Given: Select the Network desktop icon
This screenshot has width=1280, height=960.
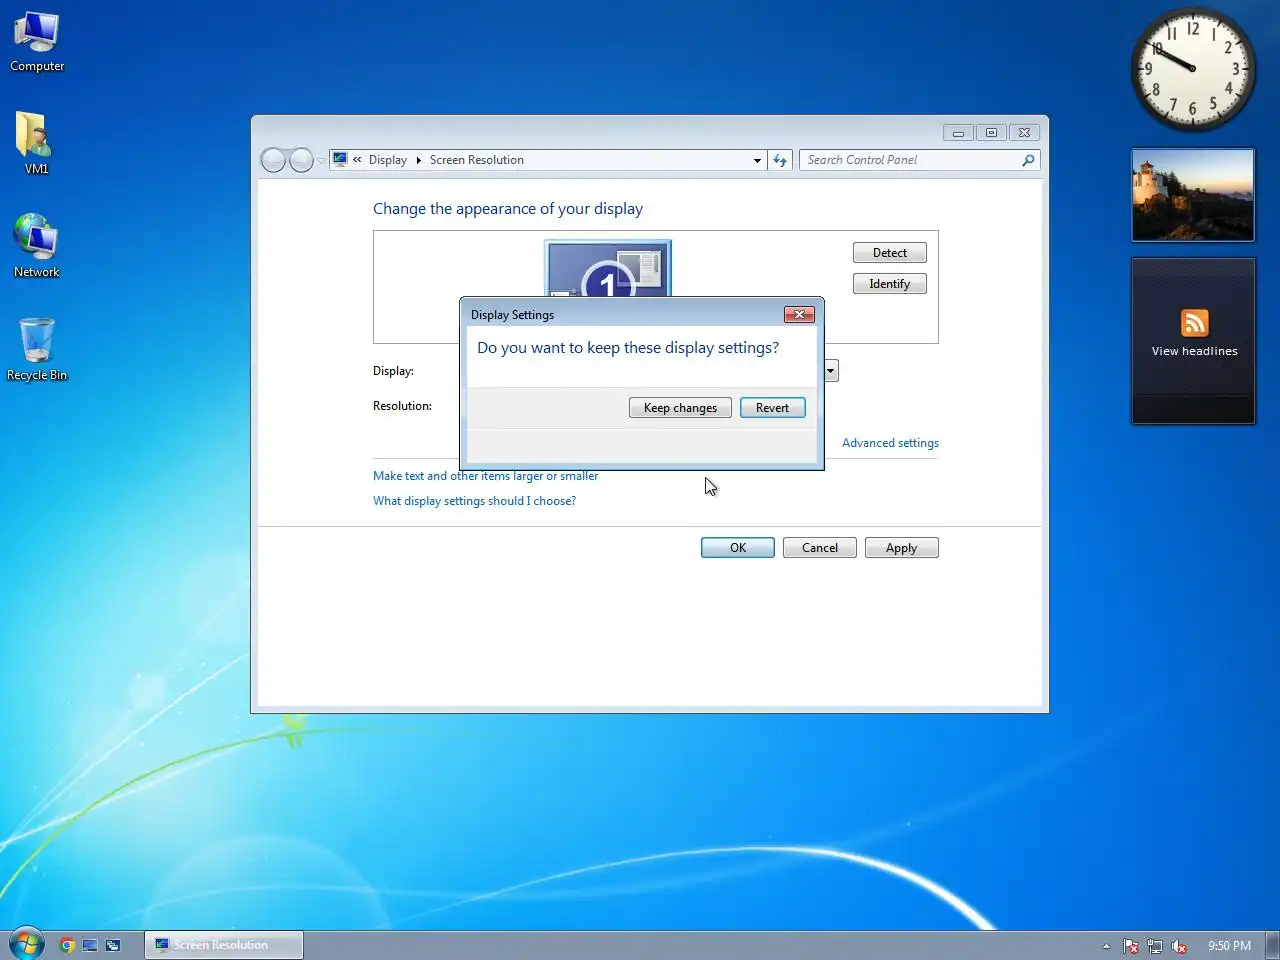Looking at the screenshot, I should pyautogui.click(x=36, y=246).
